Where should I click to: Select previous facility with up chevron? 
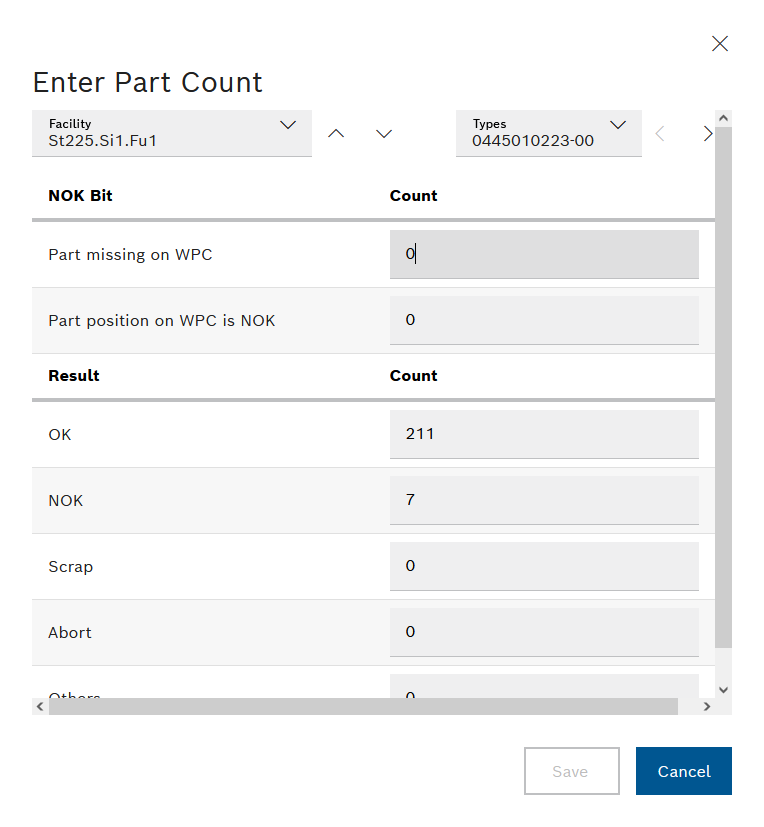coord(336,134)
